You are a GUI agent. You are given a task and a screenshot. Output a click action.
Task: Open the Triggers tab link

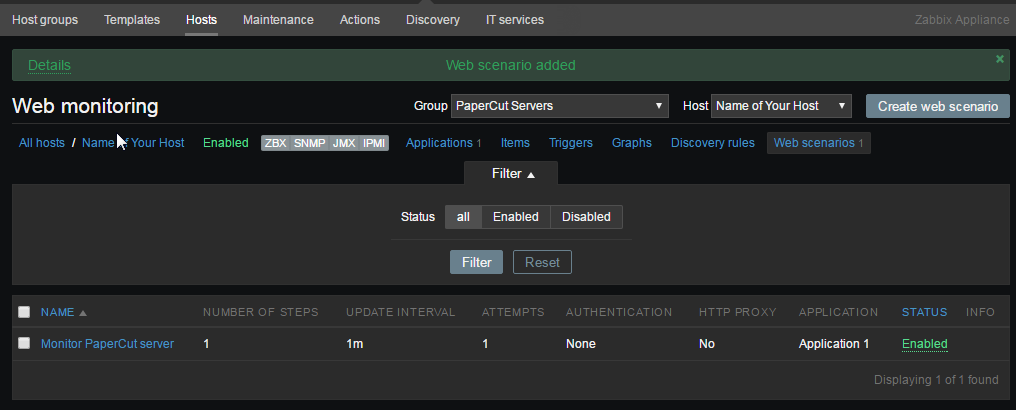point(571,143)
